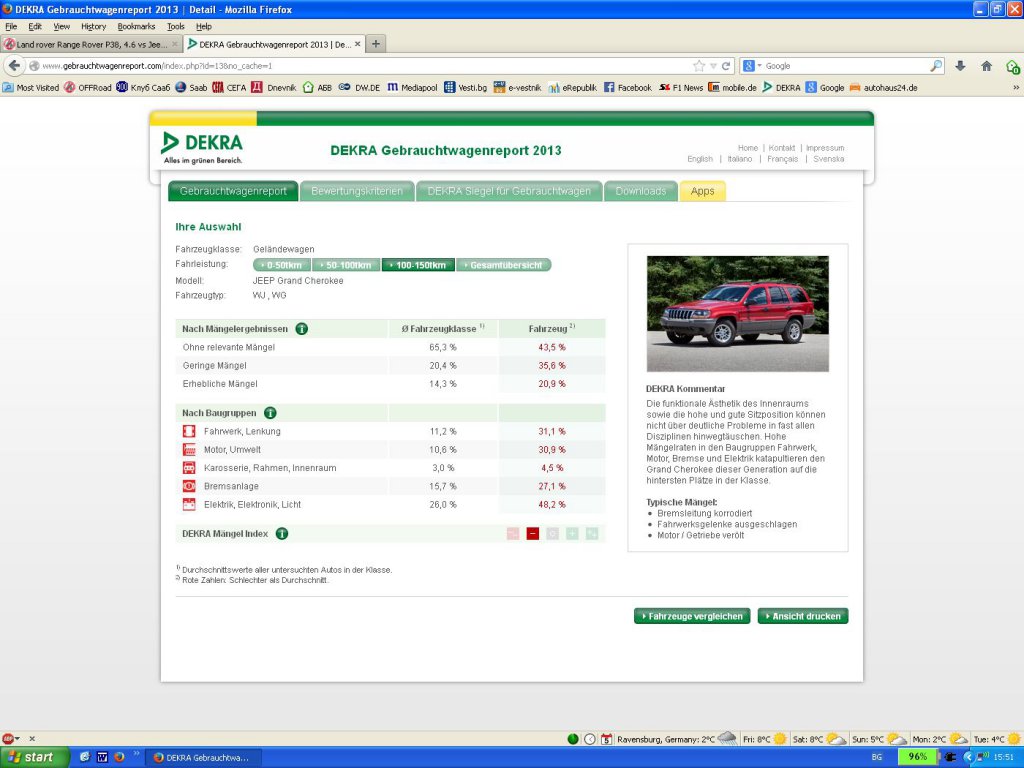Expand the bookmarks toolbar overflow chevron
The width and height of the screenshot is (1024, 768).
pyautogui.click(x=1016, y=87)
